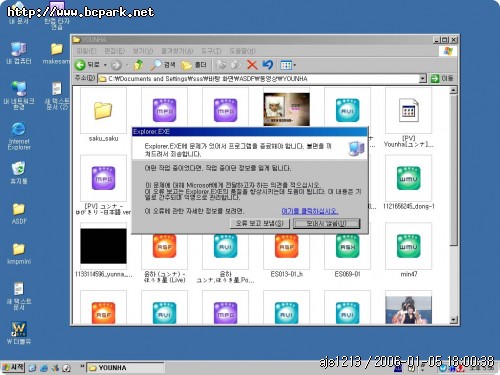500x375 pixels.
Task: Click the YOUNHA taskbar button
Action: (x=125, y=368)
